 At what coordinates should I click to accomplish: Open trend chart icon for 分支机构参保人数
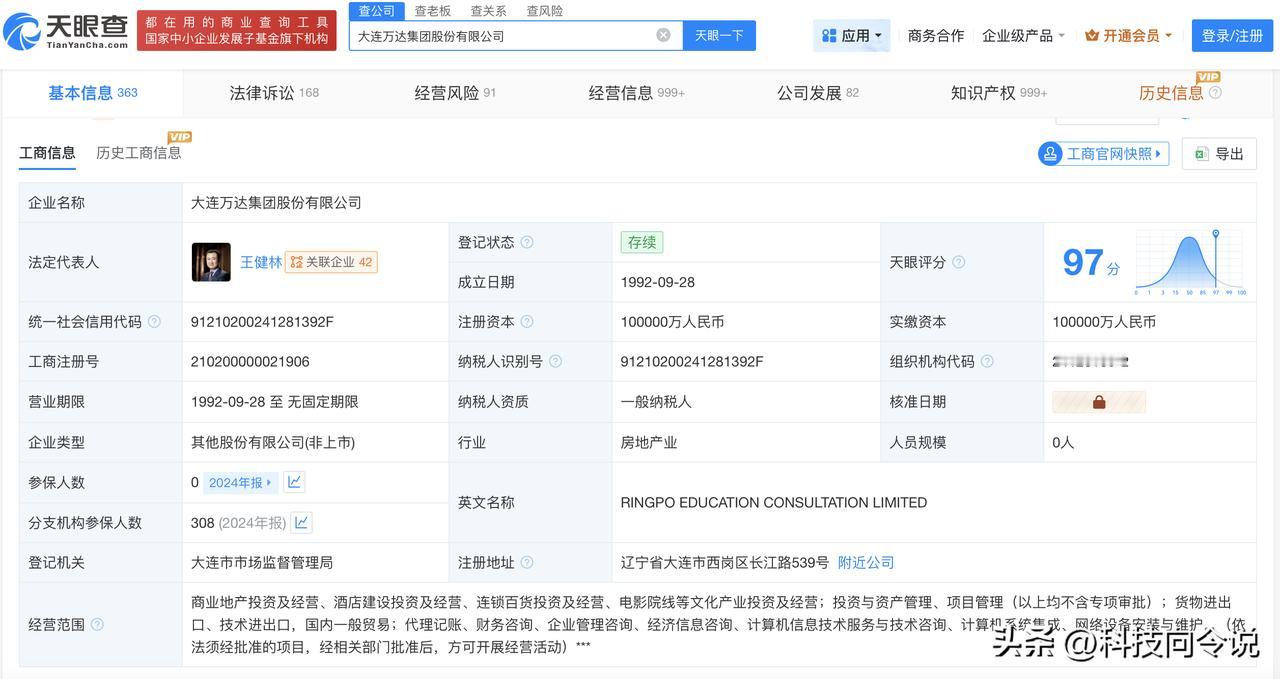coord(301,522)
